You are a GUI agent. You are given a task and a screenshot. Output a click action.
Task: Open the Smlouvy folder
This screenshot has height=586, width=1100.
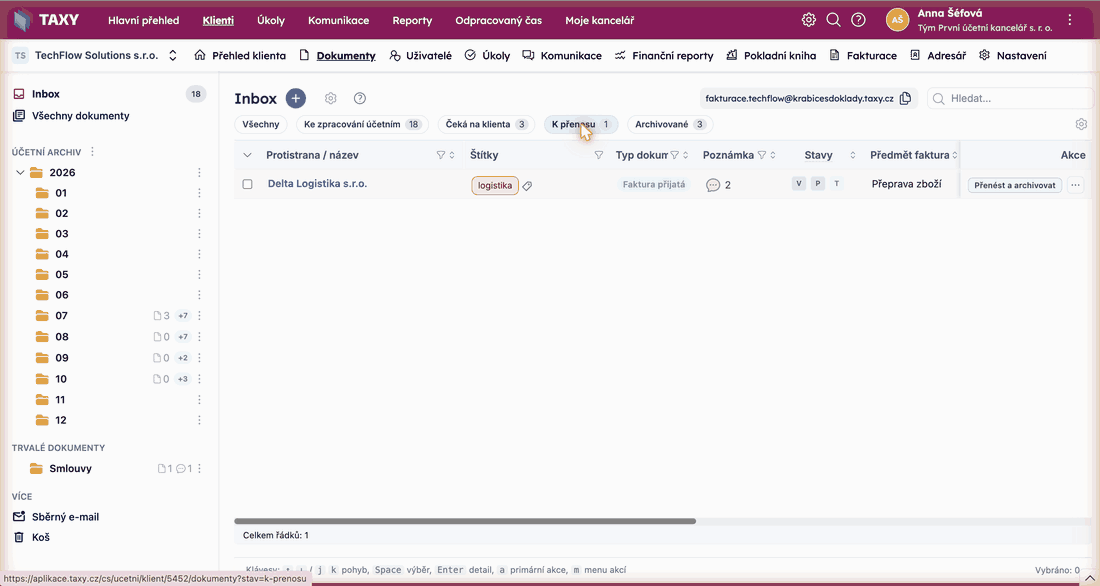pyautogui.click(x=70, y=468)
